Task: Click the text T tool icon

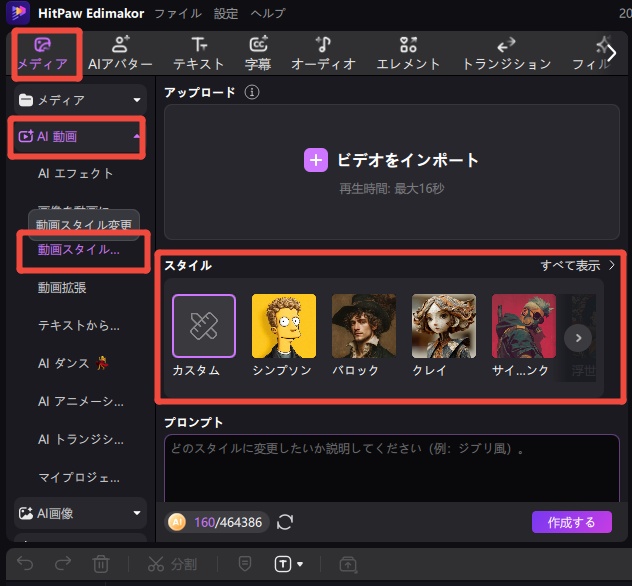Action: coord(283,564)
